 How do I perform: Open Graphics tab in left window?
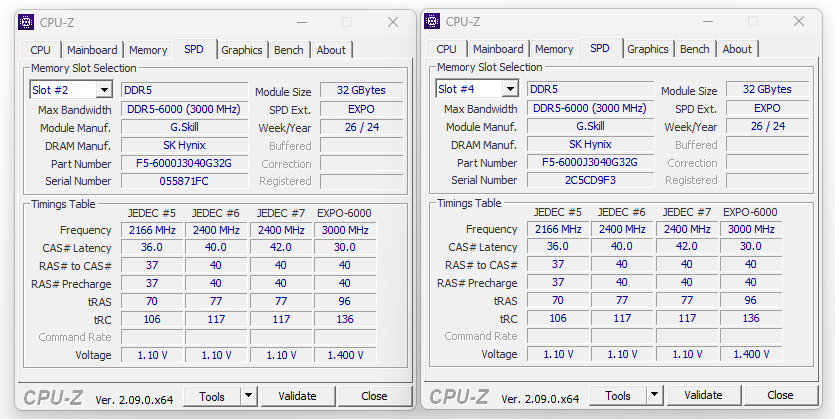coord(242,50)
